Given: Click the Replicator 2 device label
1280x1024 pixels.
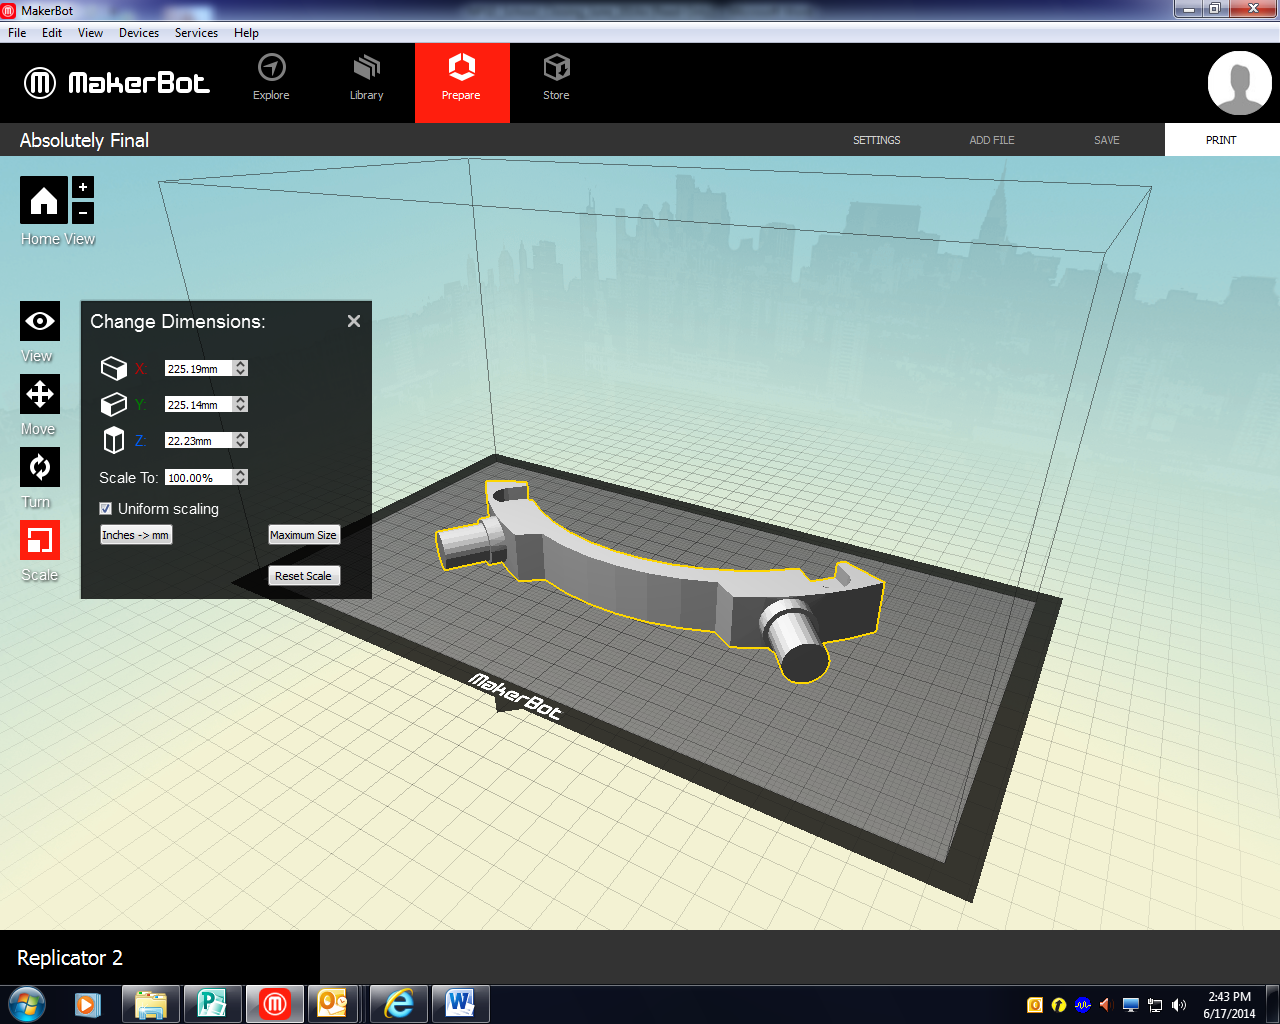Looking at the screenshot, I should (70, 958).
